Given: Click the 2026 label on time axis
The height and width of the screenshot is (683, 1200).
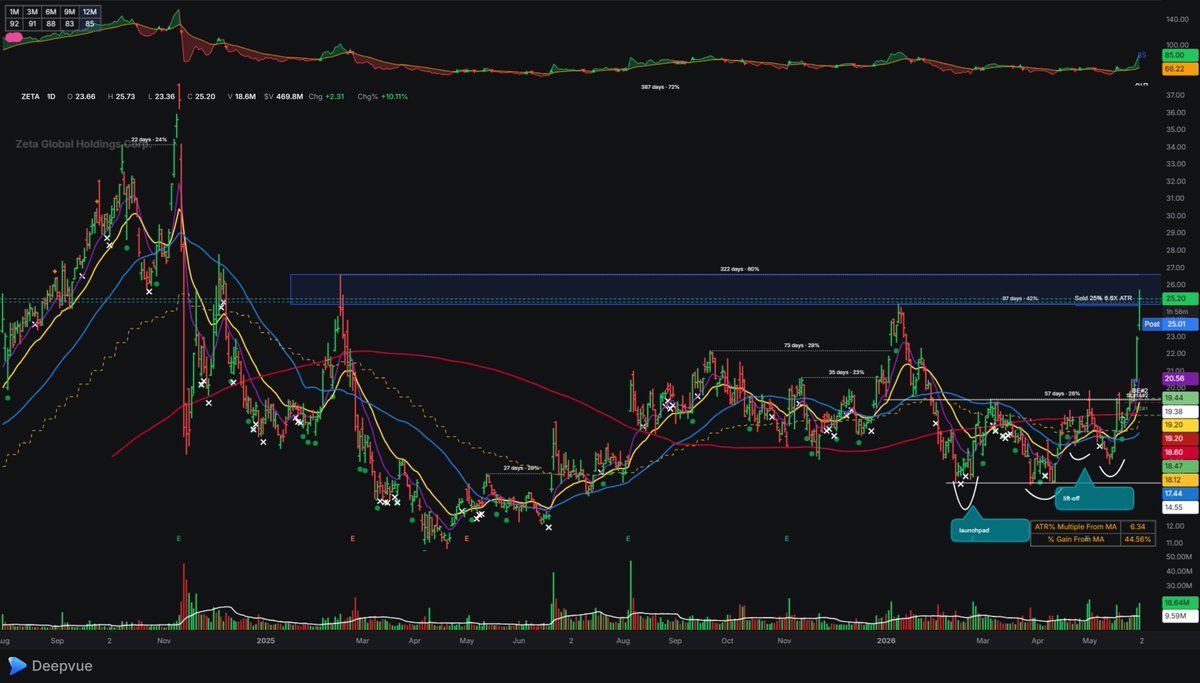Looking at the screenshot, I should (x=885, y=639).
